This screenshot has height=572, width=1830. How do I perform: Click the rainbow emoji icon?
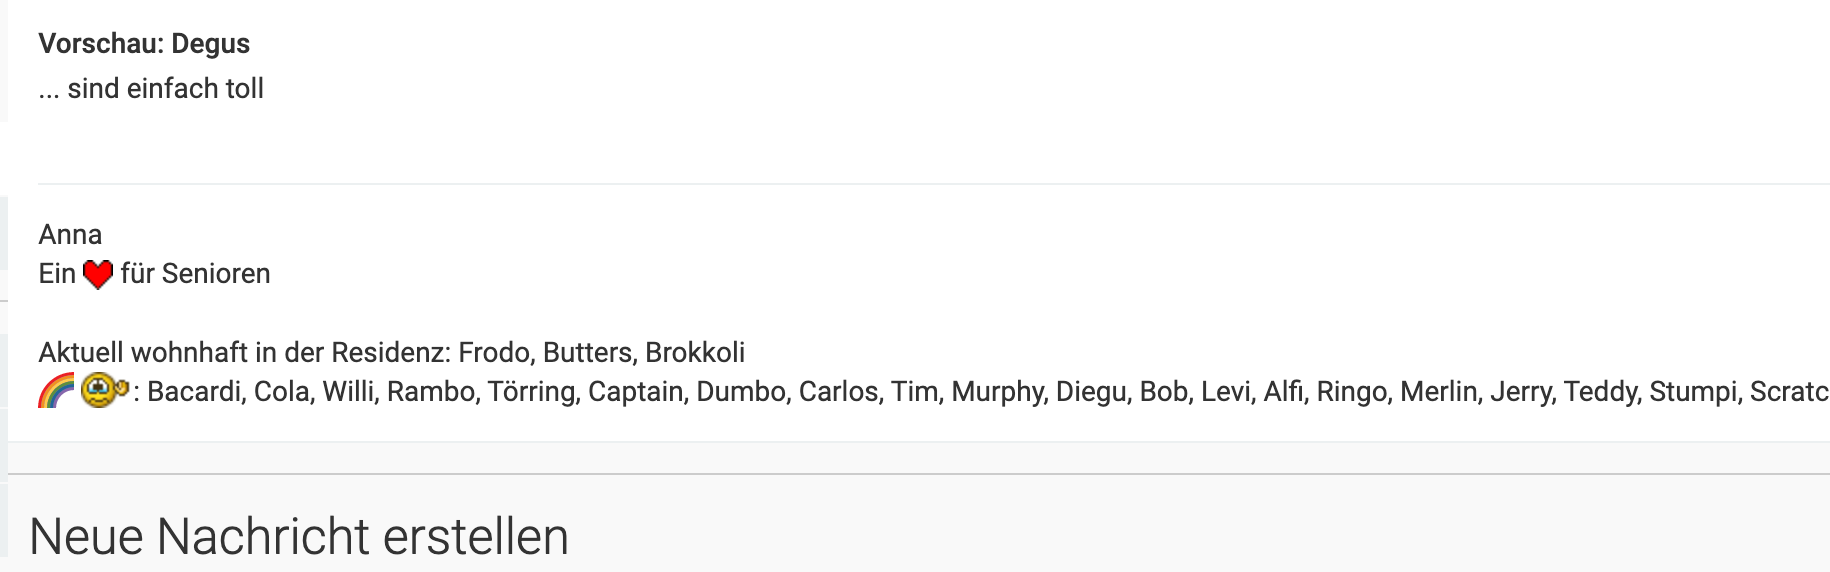click(x=56, y=390)
